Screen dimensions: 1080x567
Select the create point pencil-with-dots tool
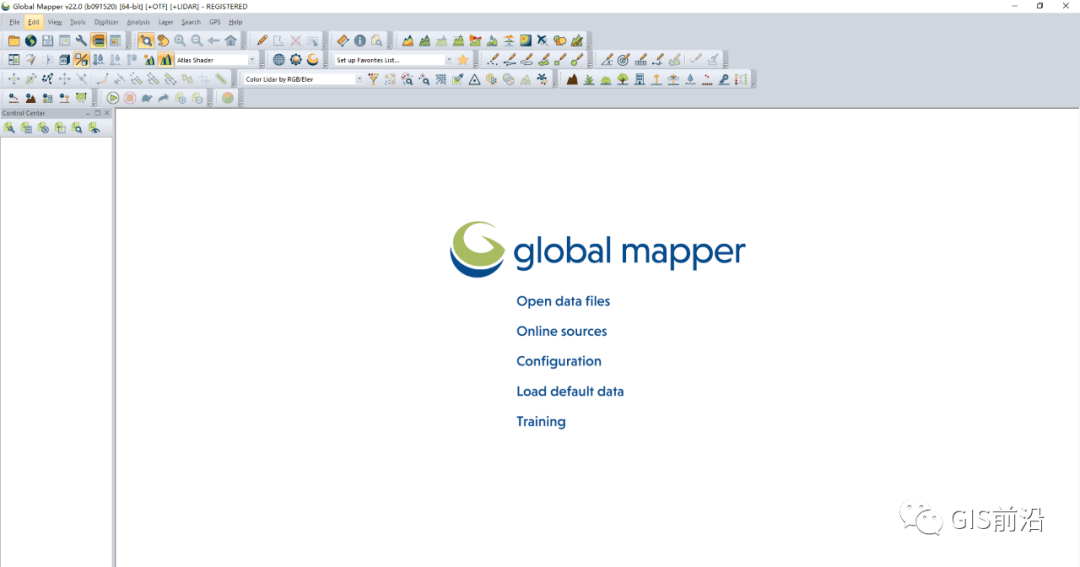point(492,60)
